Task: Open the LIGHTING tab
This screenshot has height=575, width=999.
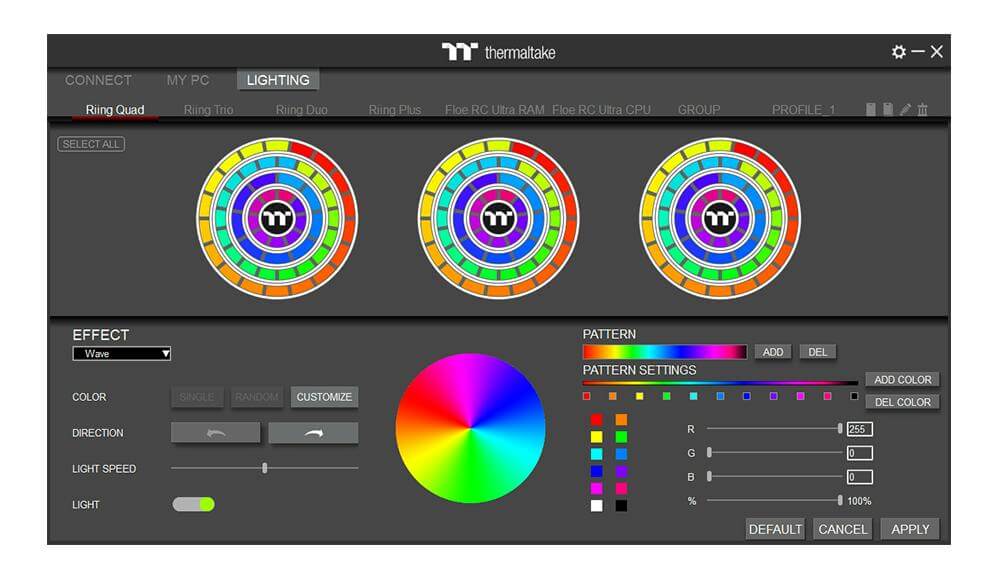Action: [x=278, y=80]
